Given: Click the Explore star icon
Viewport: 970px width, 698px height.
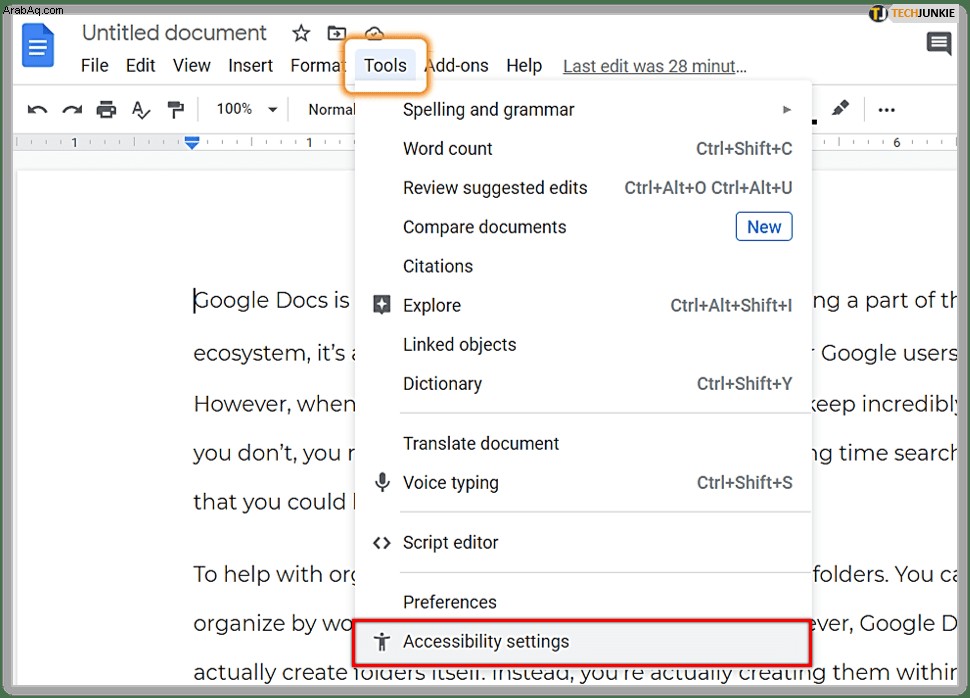Looking at the screenshot, I should tap(382, 304).
